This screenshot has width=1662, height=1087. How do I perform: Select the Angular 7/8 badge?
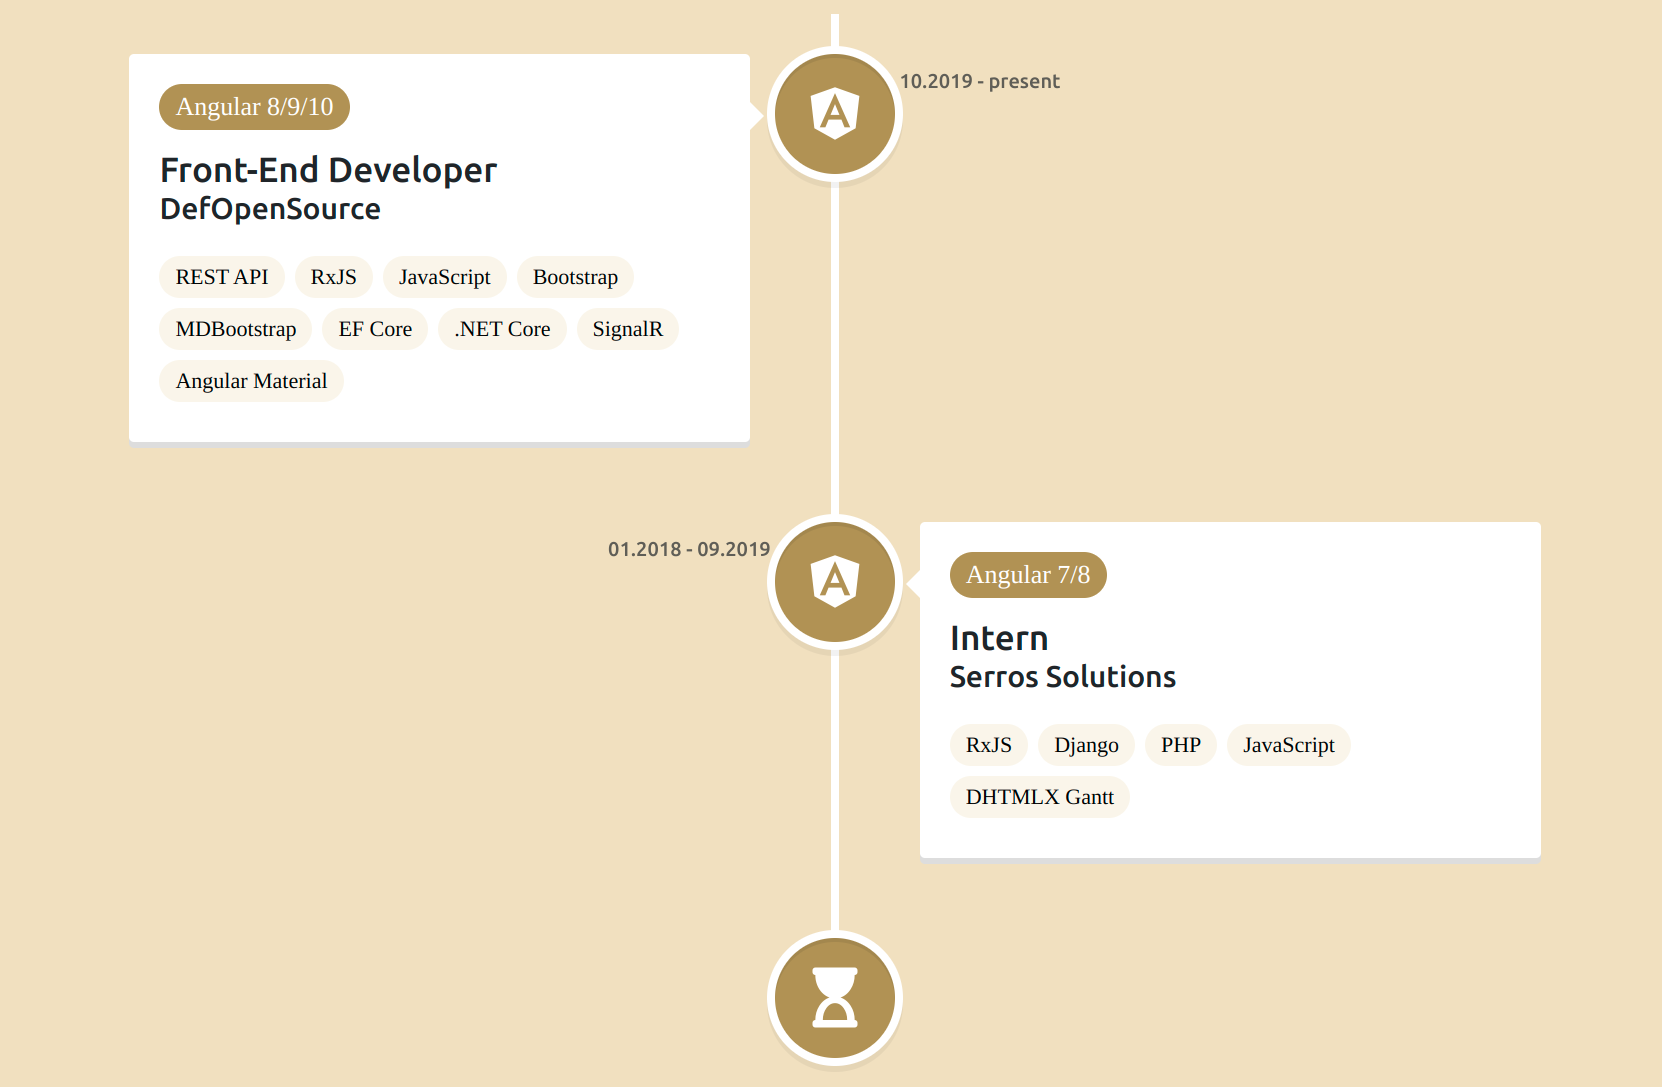[1028, 575]
